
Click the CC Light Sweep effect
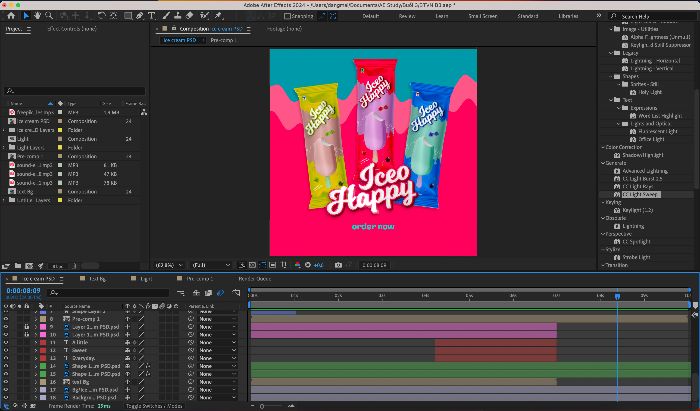[x=641, y=195]
